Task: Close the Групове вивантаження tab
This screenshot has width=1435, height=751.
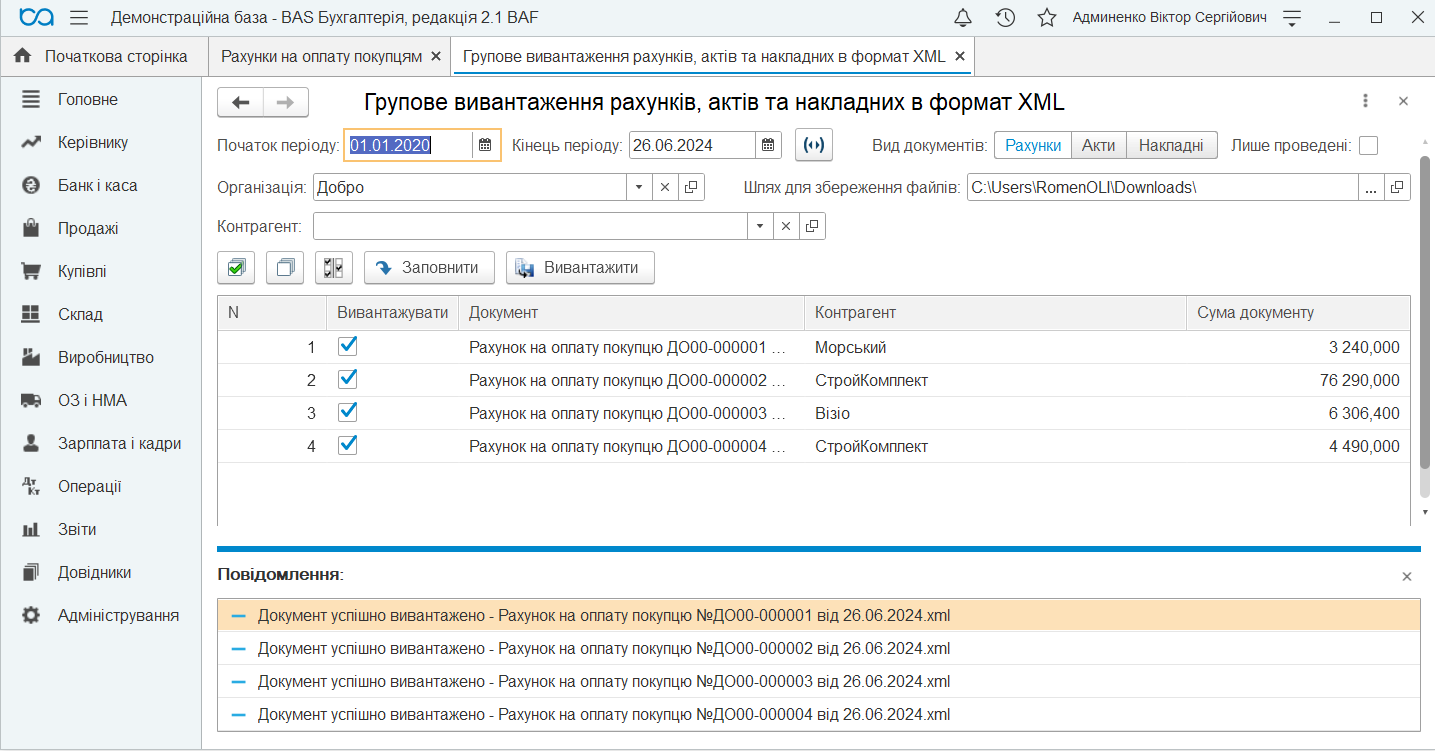Action: 960,57
